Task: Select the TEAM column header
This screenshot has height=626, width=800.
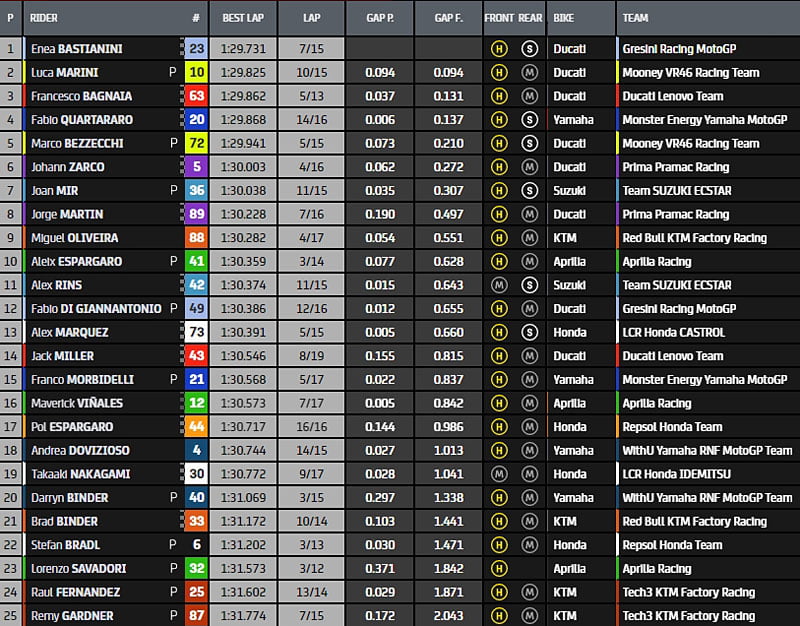Action: pos(635,18)
